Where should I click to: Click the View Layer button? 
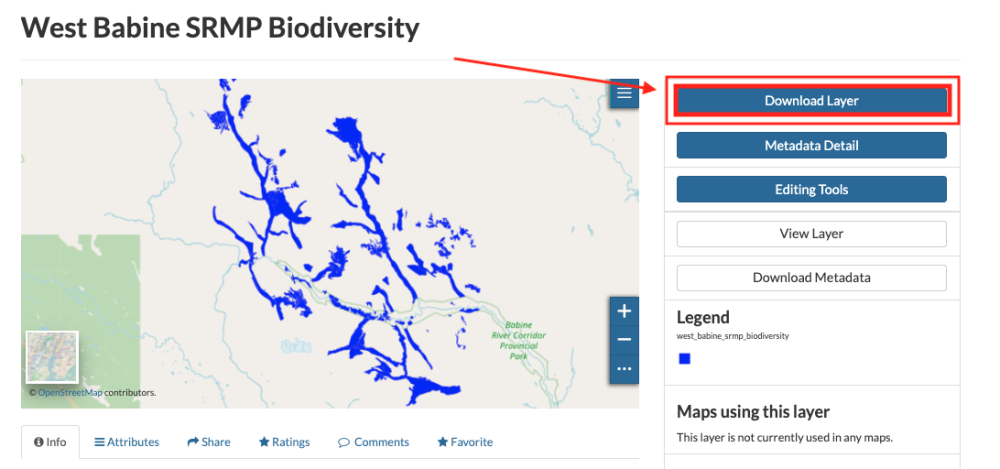click(x=811, y=234)
